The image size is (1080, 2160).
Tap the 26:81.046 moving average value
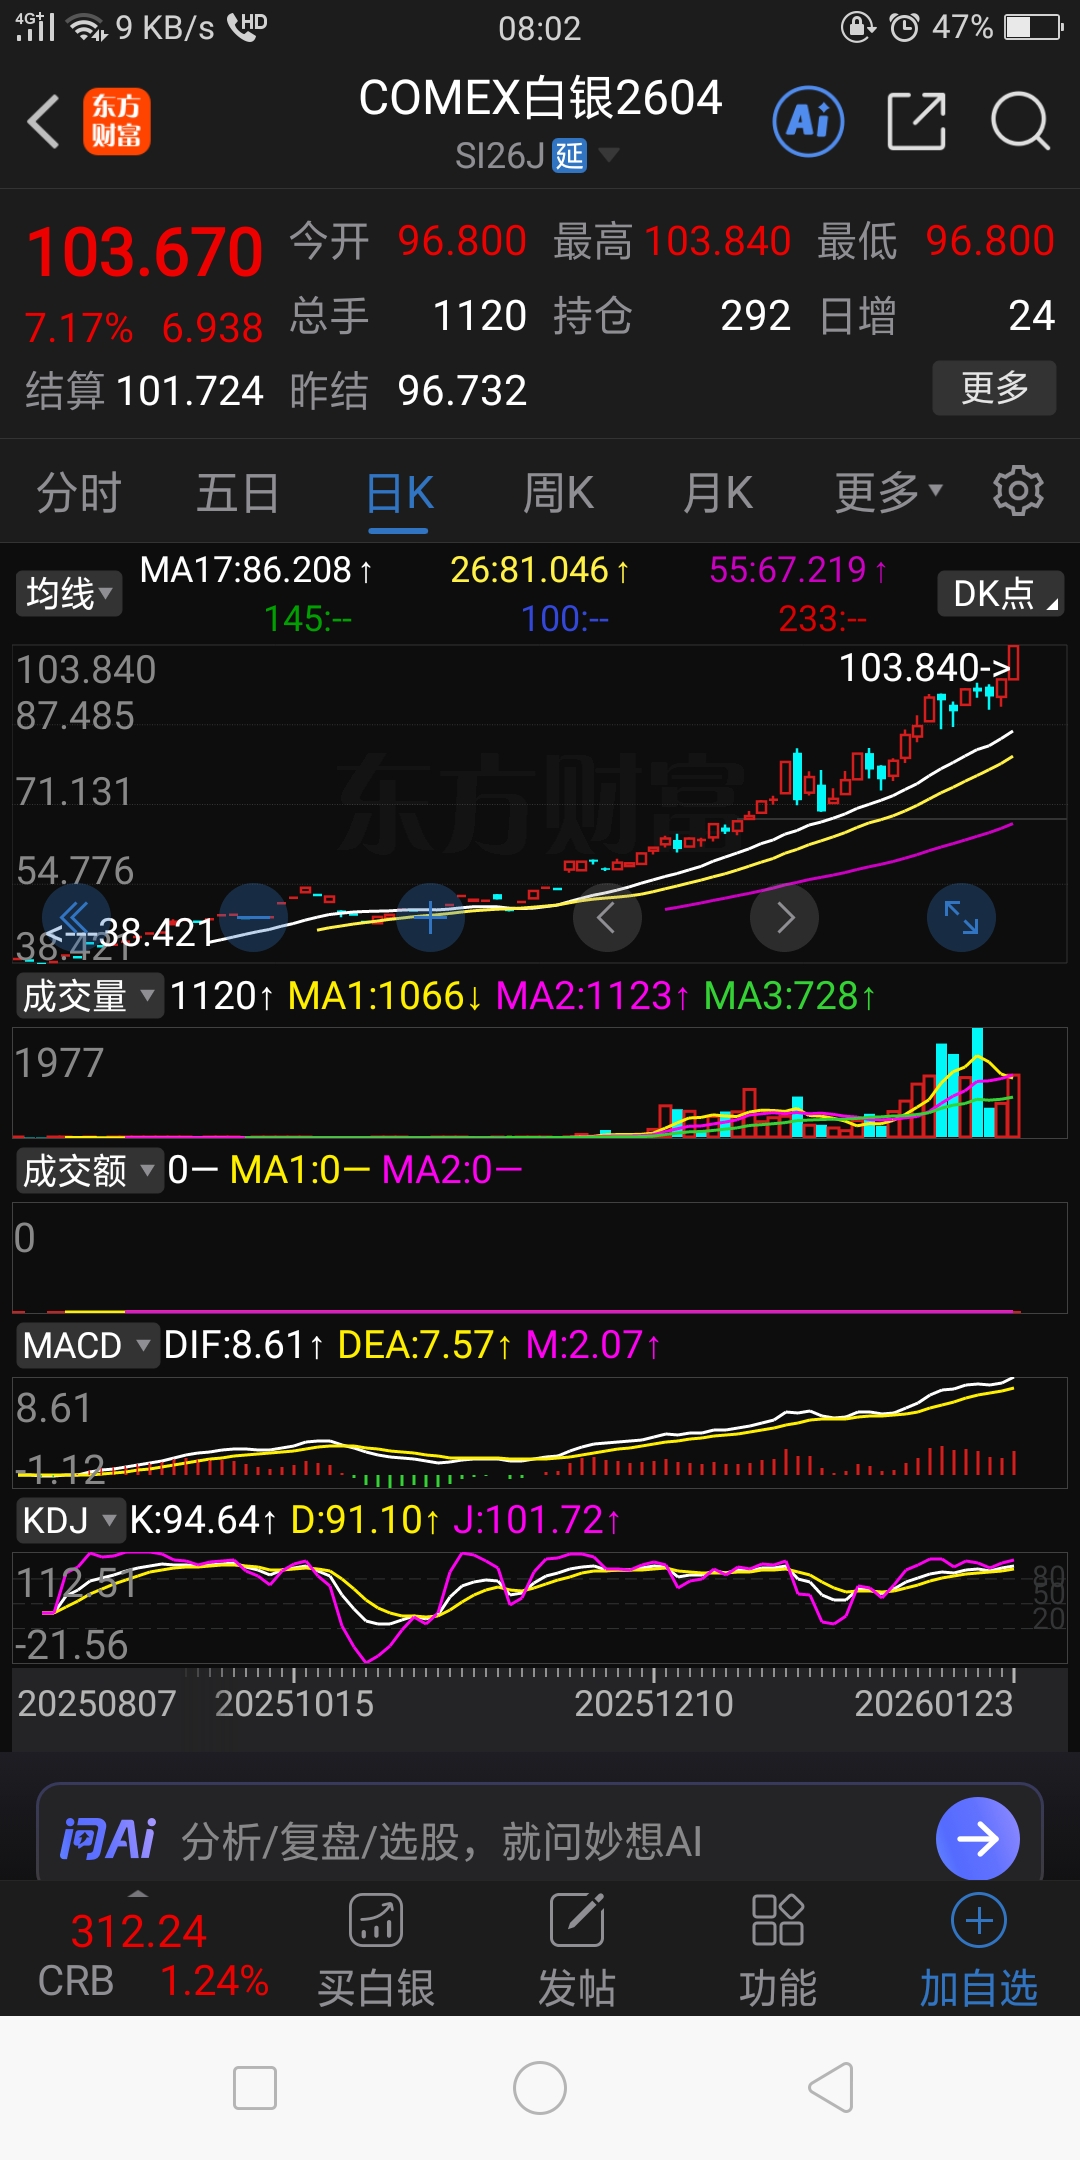pyautogui.click(x=540, y=569)
